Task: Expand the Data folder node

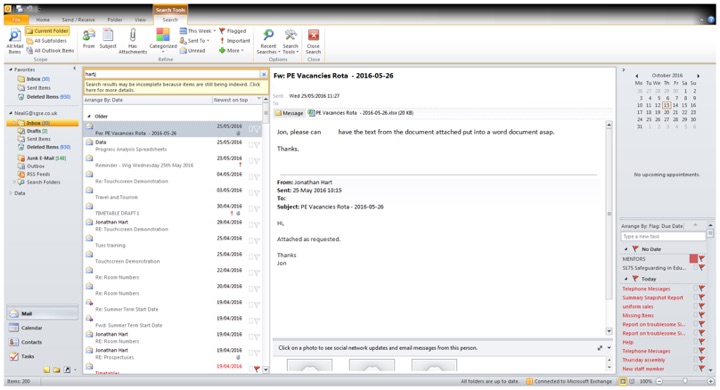Action: pyautogui.click(x=11, y=193)
